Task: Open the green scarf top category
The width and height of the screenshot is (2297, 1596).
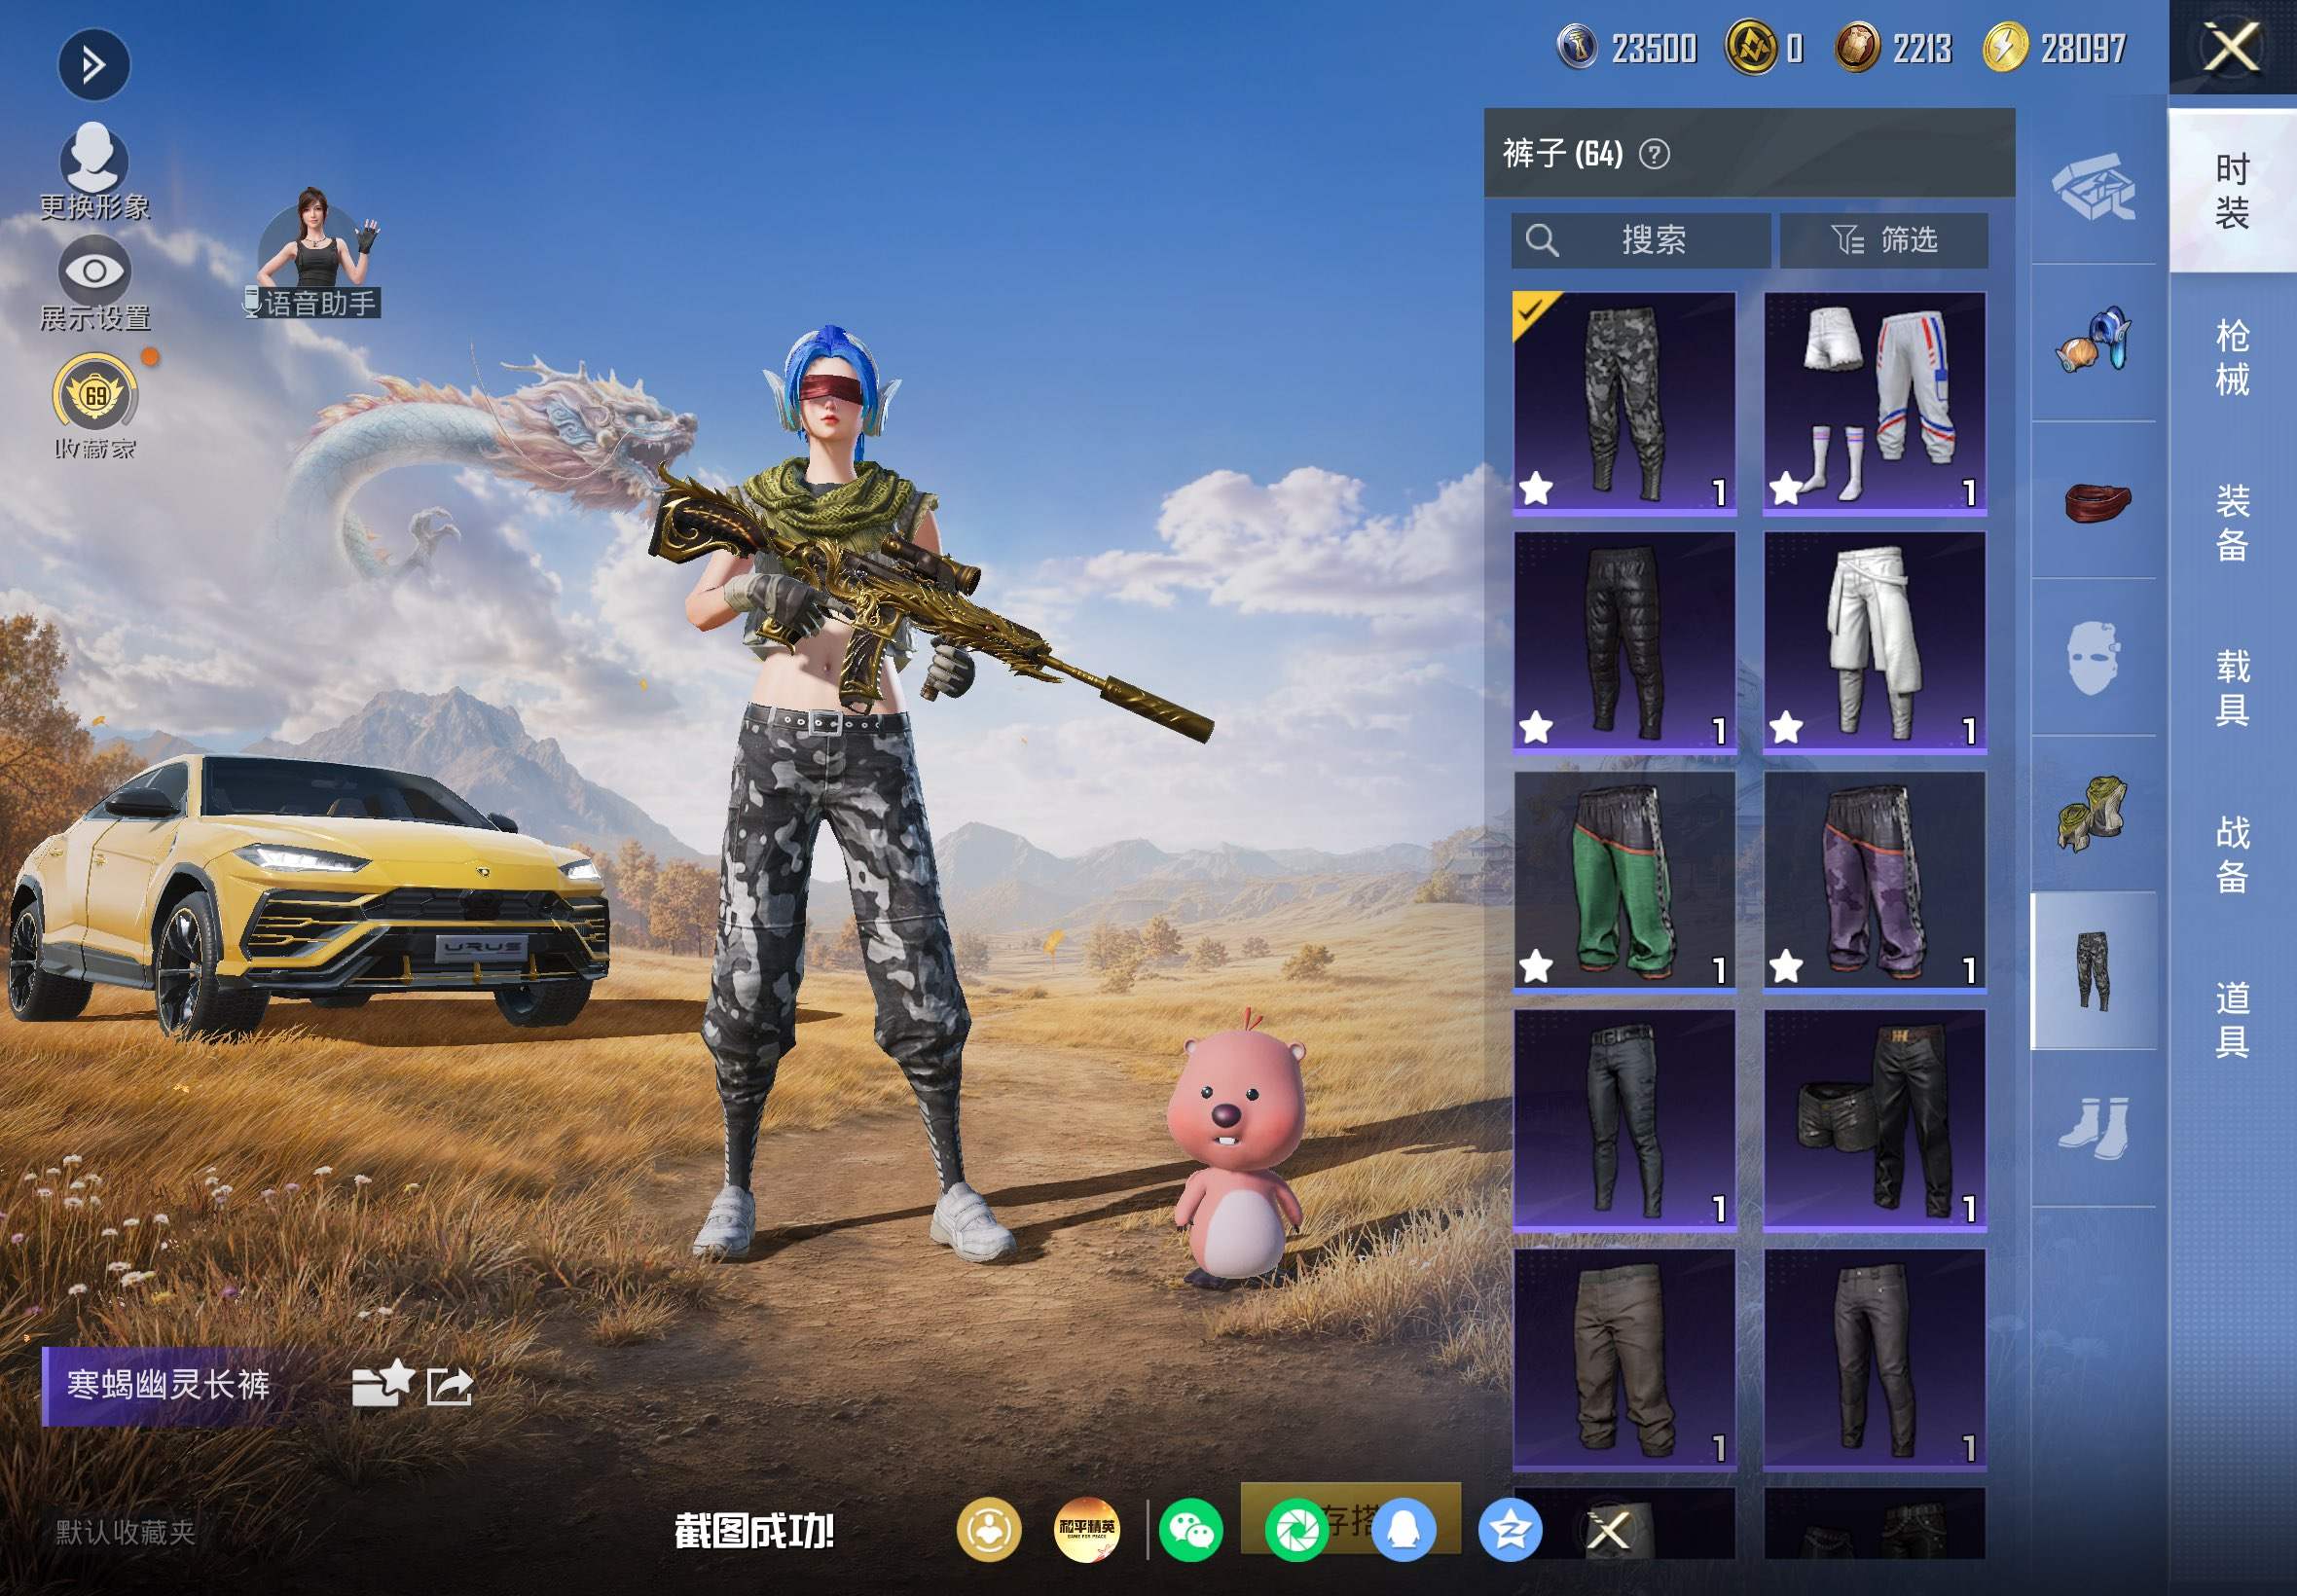Action: tap(2093, 814)
